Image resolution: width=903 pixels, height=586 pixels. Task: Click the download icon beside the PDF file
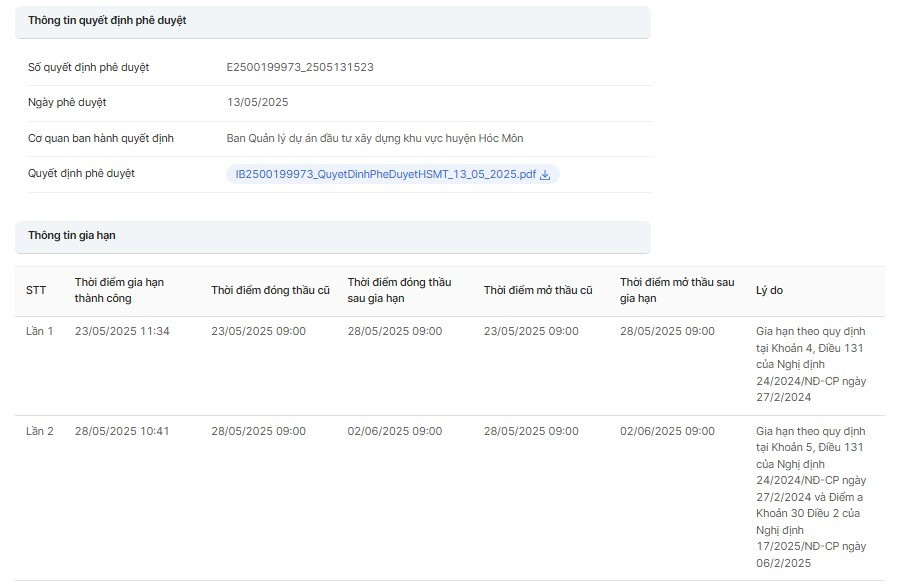545,175
